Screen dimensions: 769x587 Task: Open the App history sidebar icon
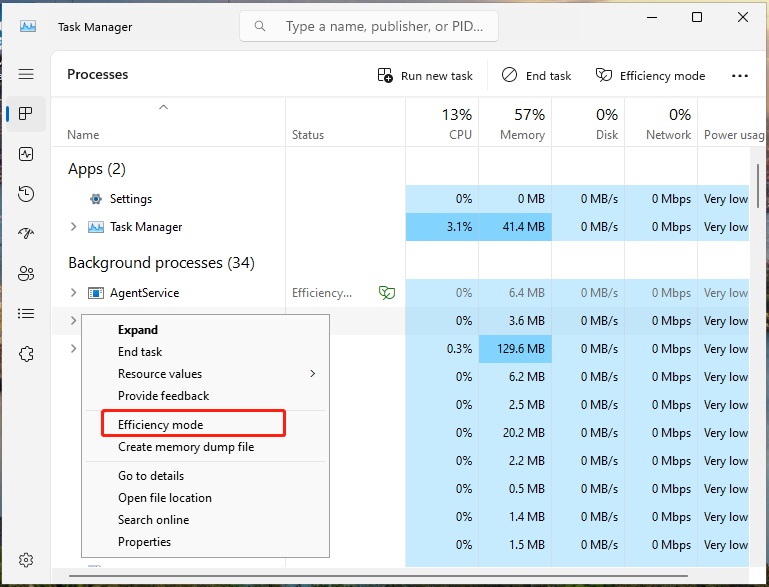[x=26, y=194]
